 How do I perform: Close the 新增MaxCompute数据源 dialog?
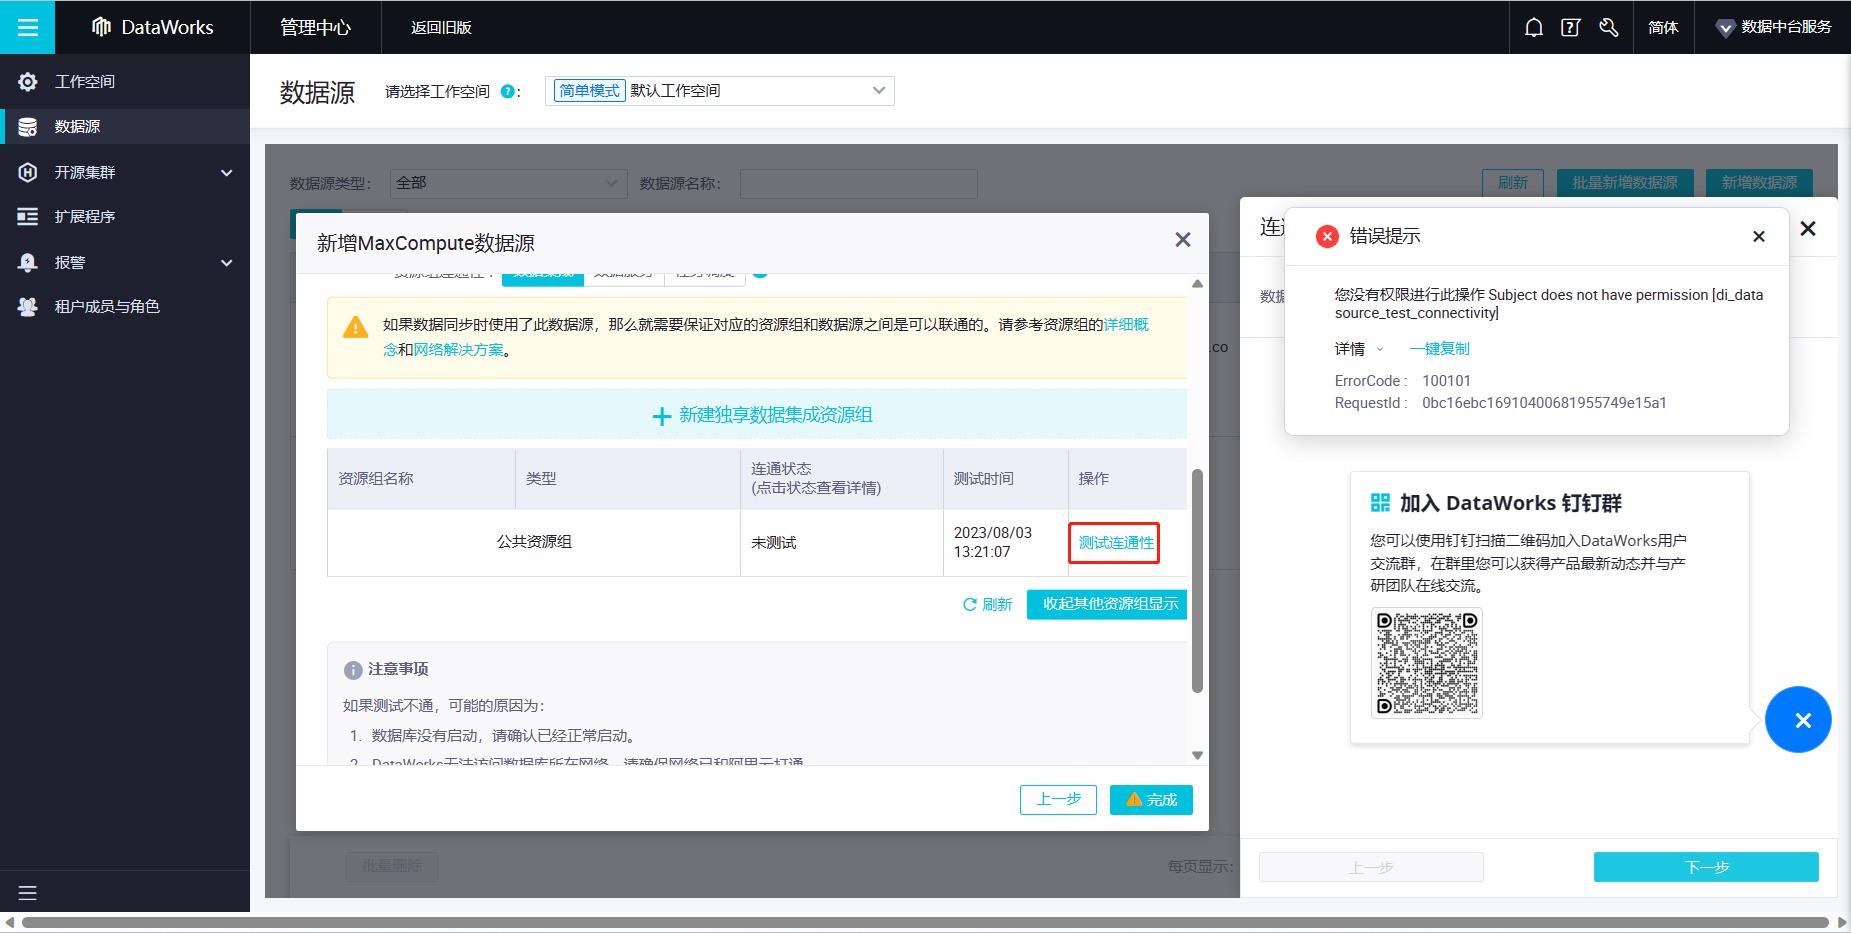tap(1183, 240)
